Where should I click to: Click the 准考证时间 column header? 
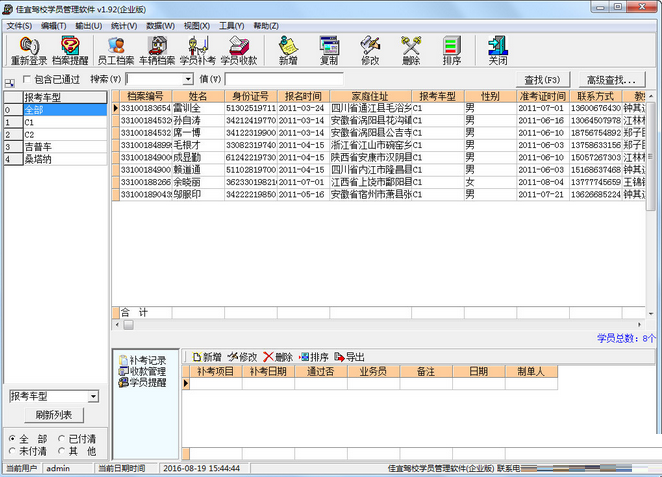(x=543, y=96)
